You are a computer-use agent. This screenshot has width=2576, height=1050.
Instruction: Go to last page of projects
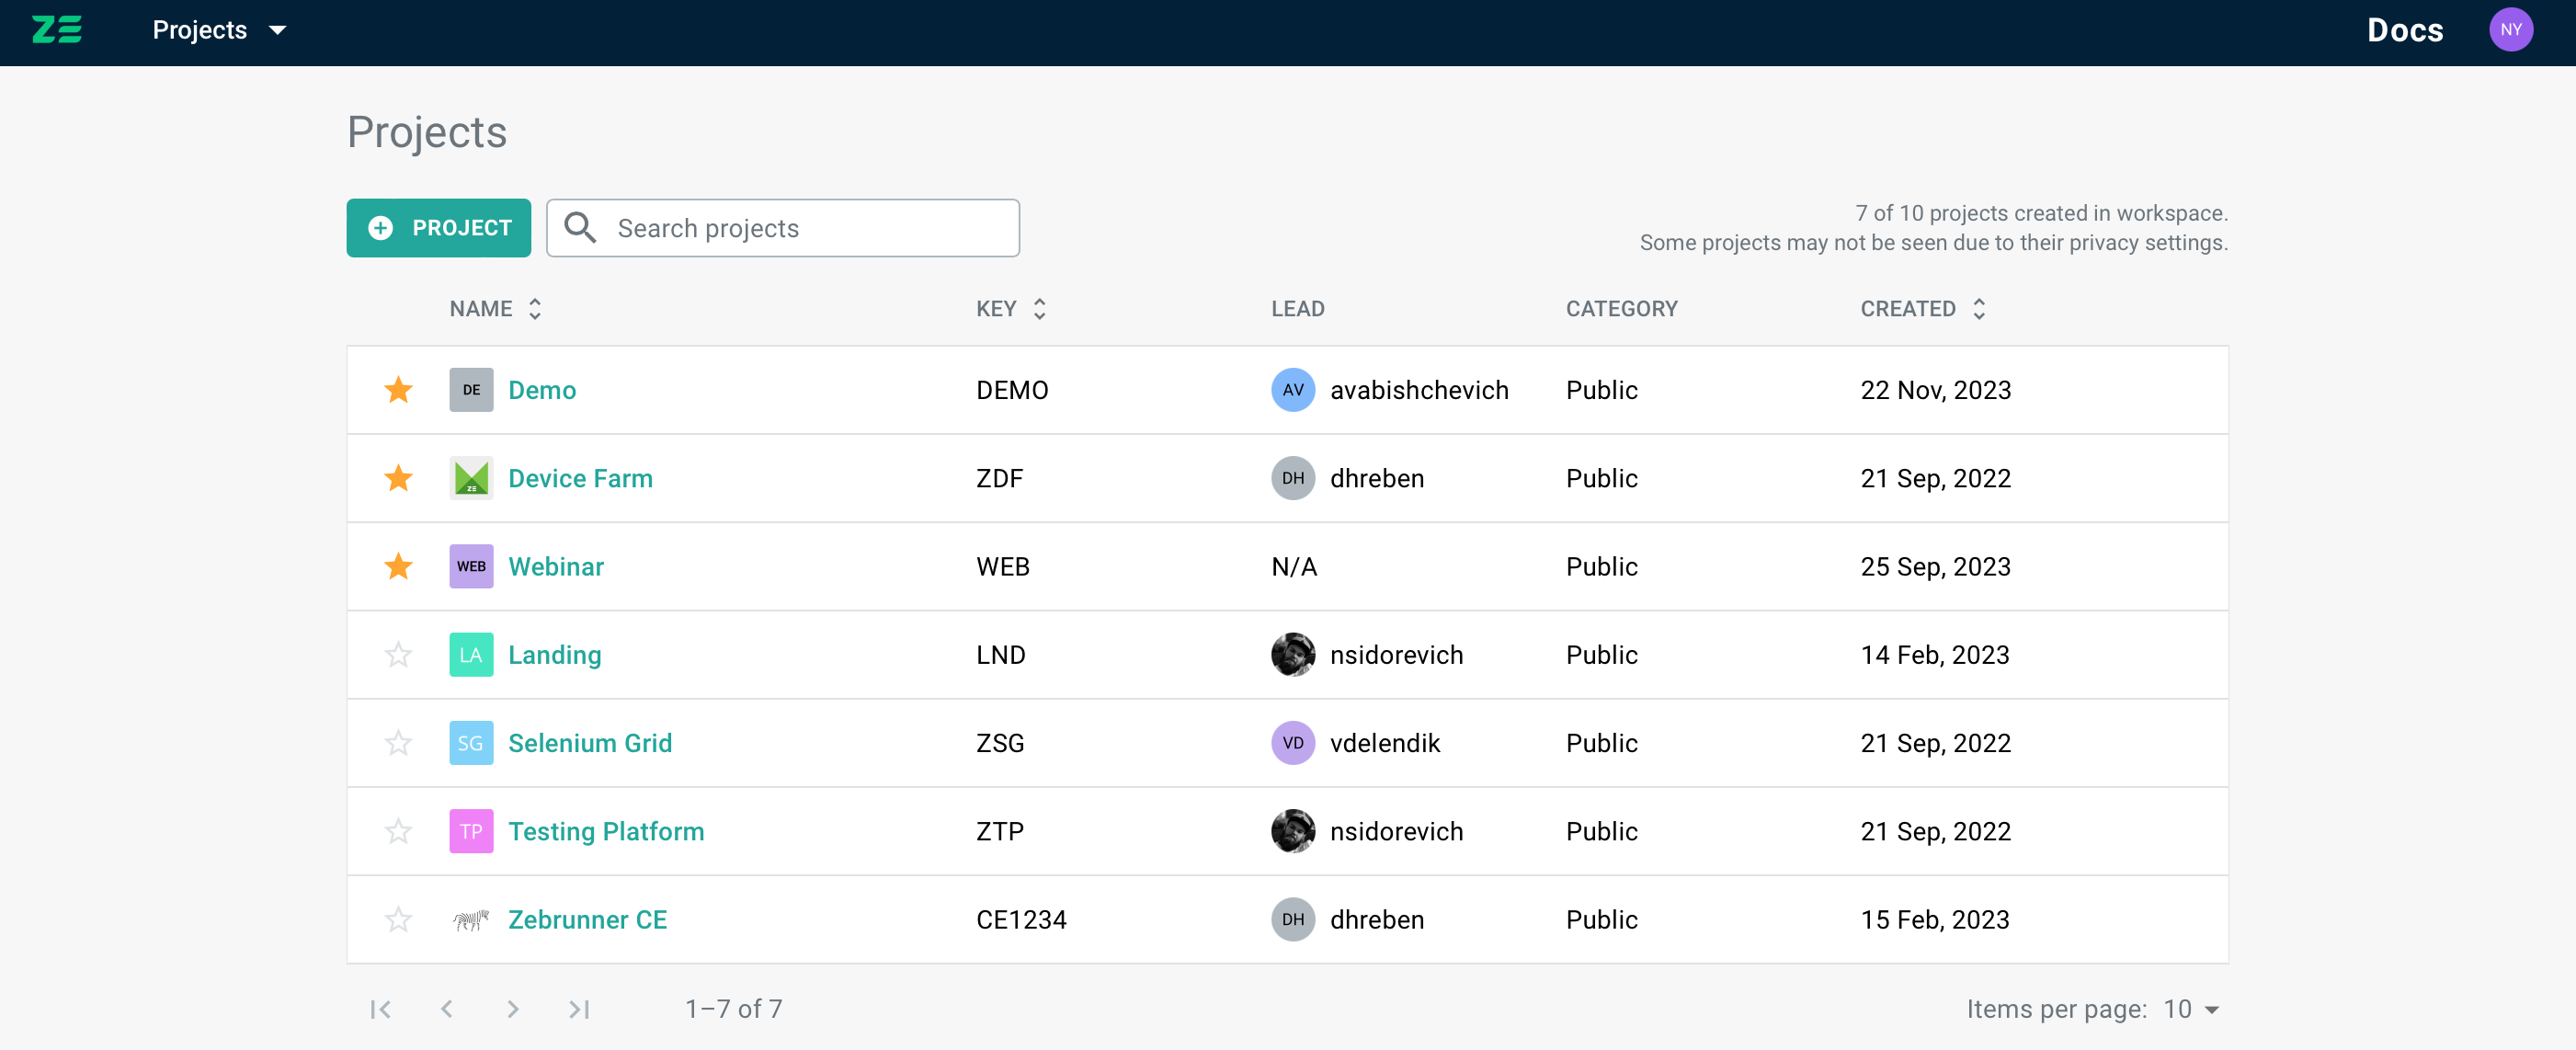pos(579,1009)
